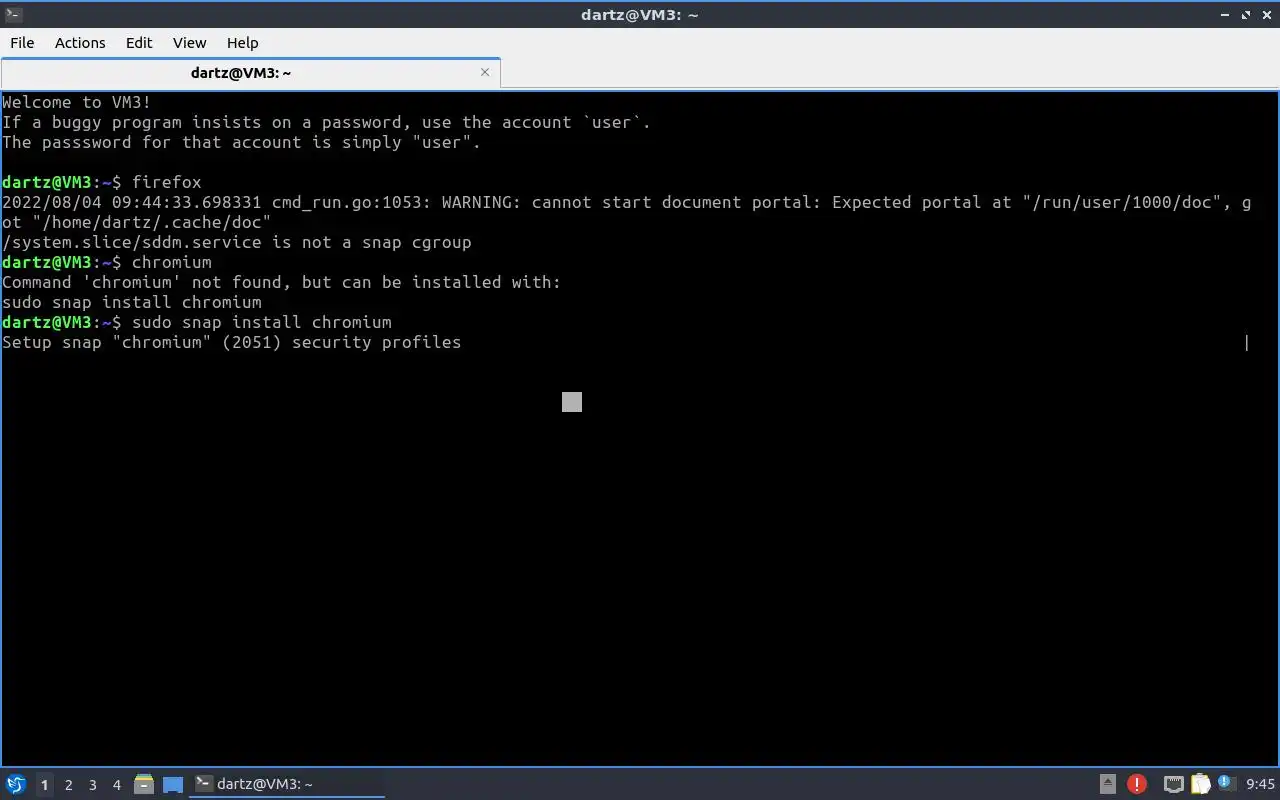Click the 'sudo snap install chromium' suggestion line
Screen dimensions: 1280x800
point(132,302)
